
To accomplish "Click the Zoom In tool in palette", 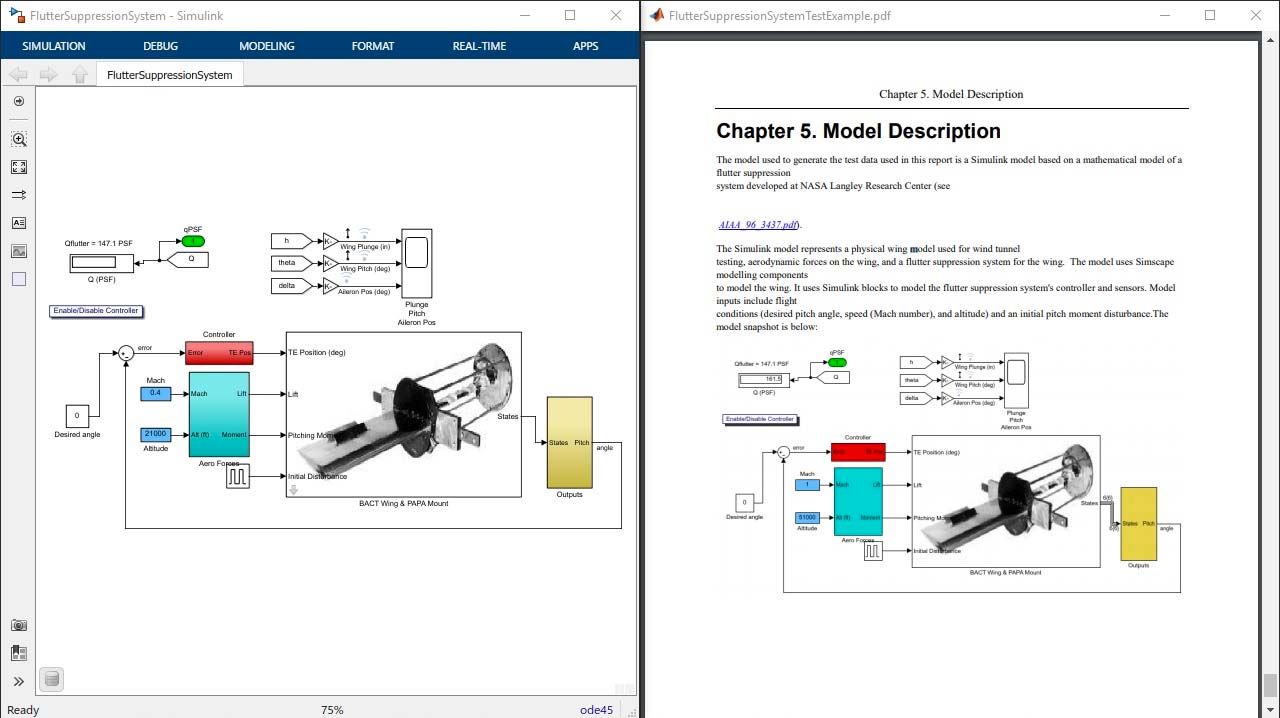I will (x=19, y=140).
